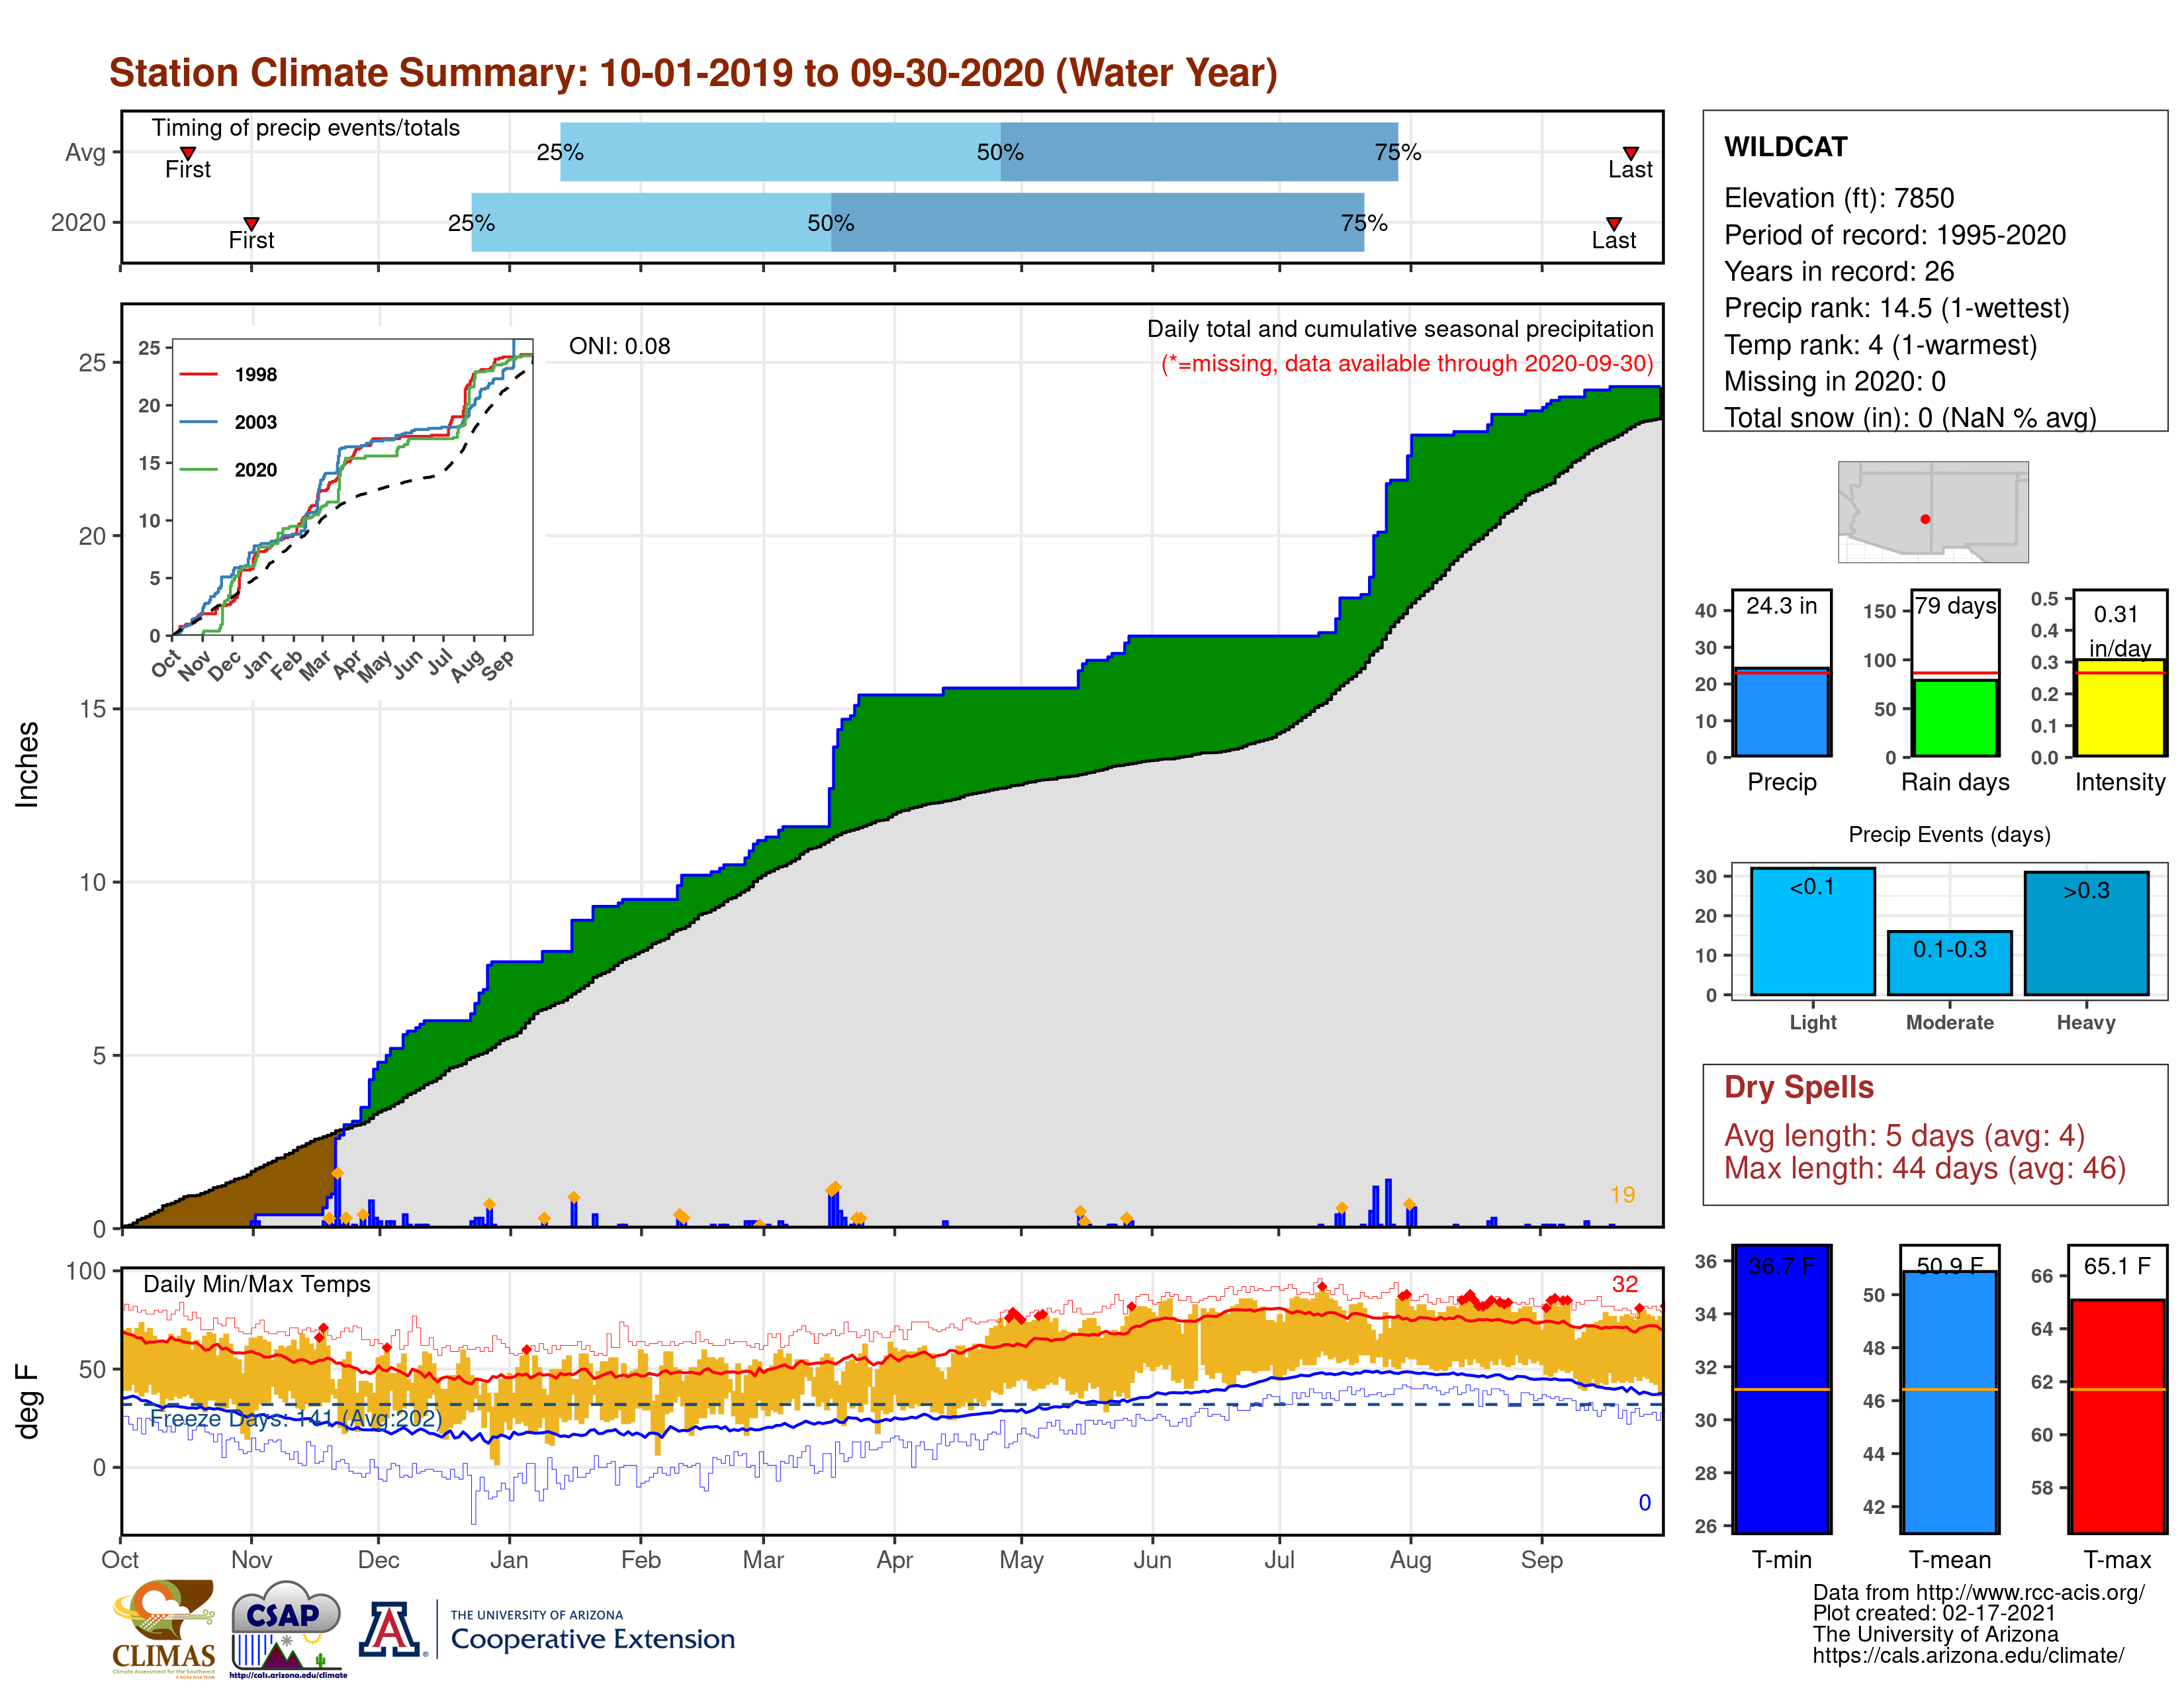Click the '24.3 in' precip value
The width and height of the screenshot is (2184, 1688).
coord(1781,606)
